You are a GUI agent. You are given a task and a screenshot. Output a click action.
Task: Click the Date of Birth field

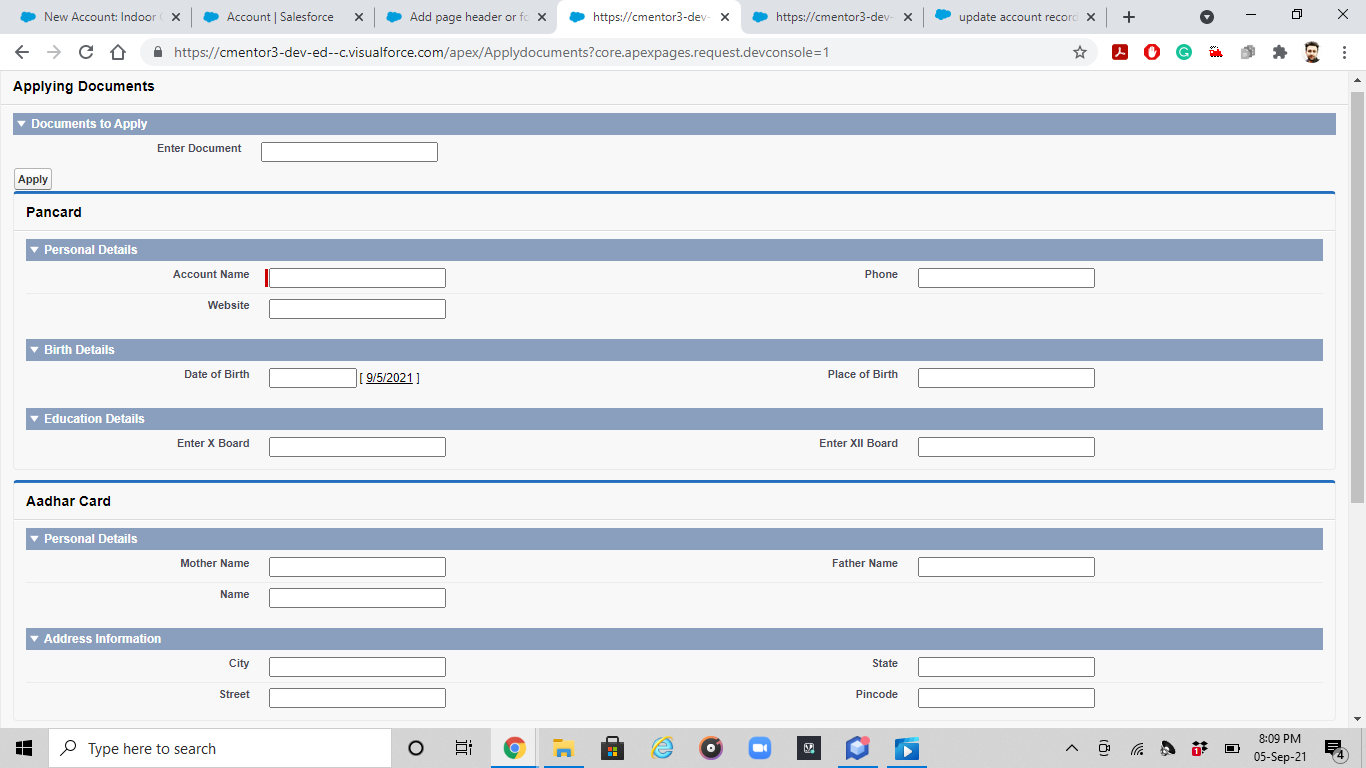(313, 378)
